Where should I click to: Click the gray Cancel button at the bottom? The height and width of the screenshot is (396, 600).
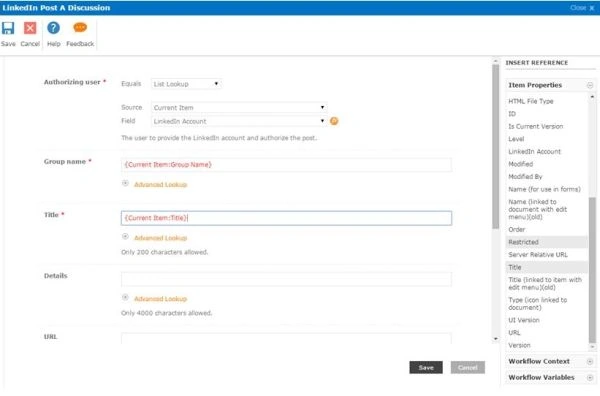468,367
